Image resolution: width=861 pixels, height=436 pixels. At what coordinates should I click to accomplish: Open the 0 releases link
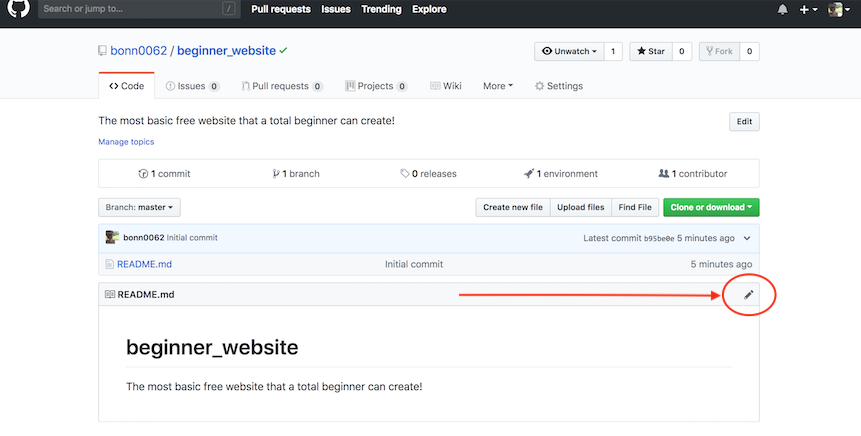point(428,173)
